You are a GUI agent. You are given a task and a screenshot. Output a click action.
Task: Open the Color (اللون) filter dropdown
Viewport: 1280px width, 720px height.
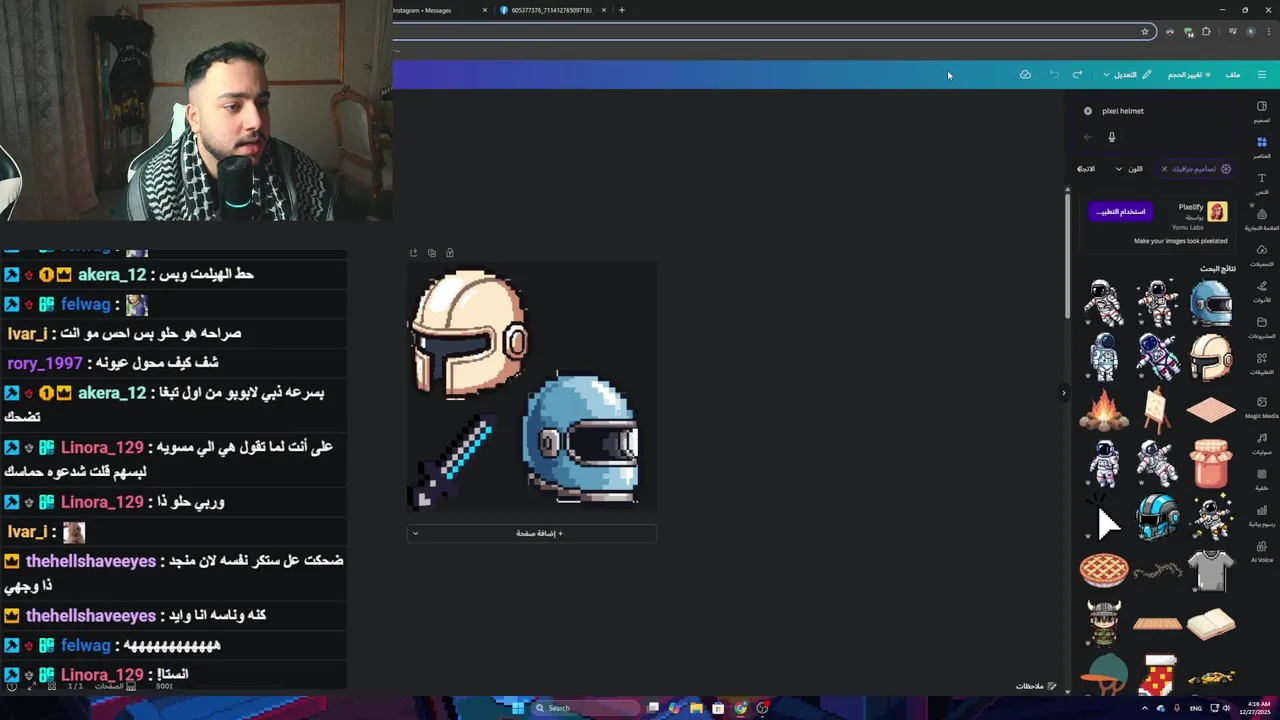click(x=1129, y=169)
